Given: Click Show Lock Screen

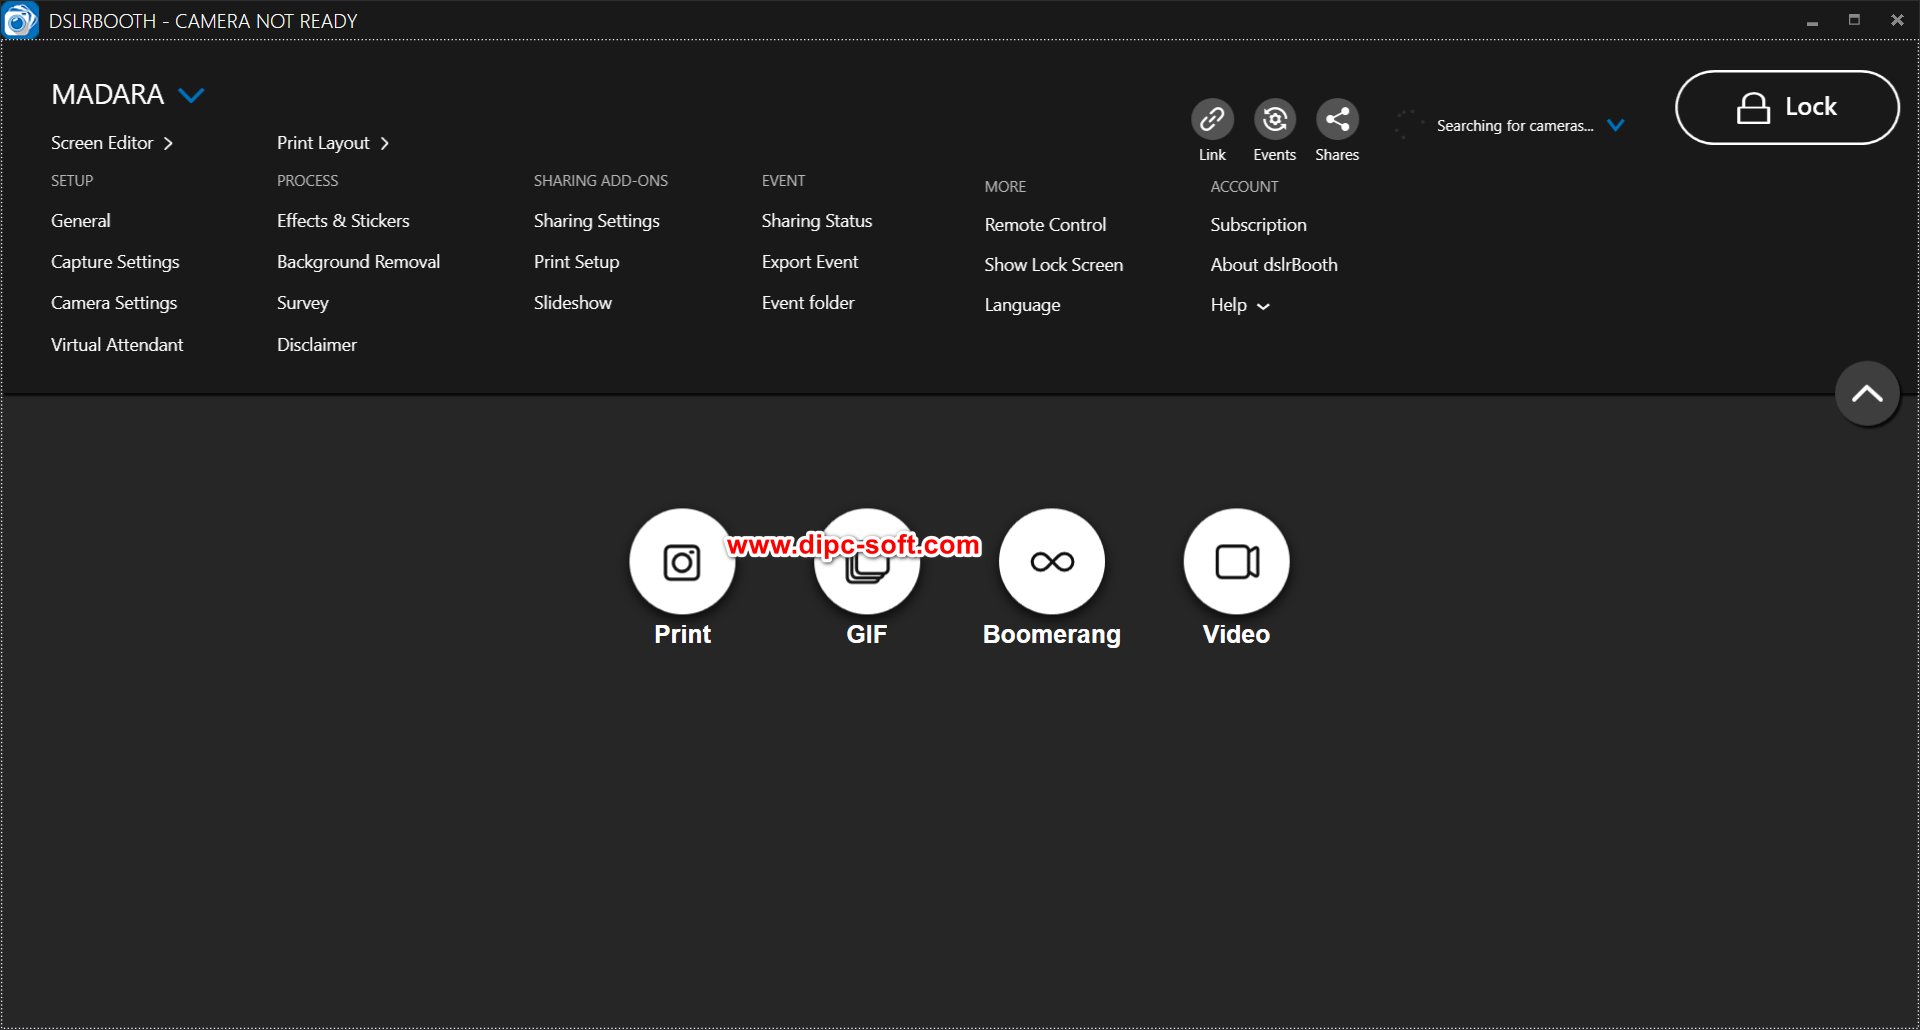Looking at the screenshot, I should point(1054,265).
